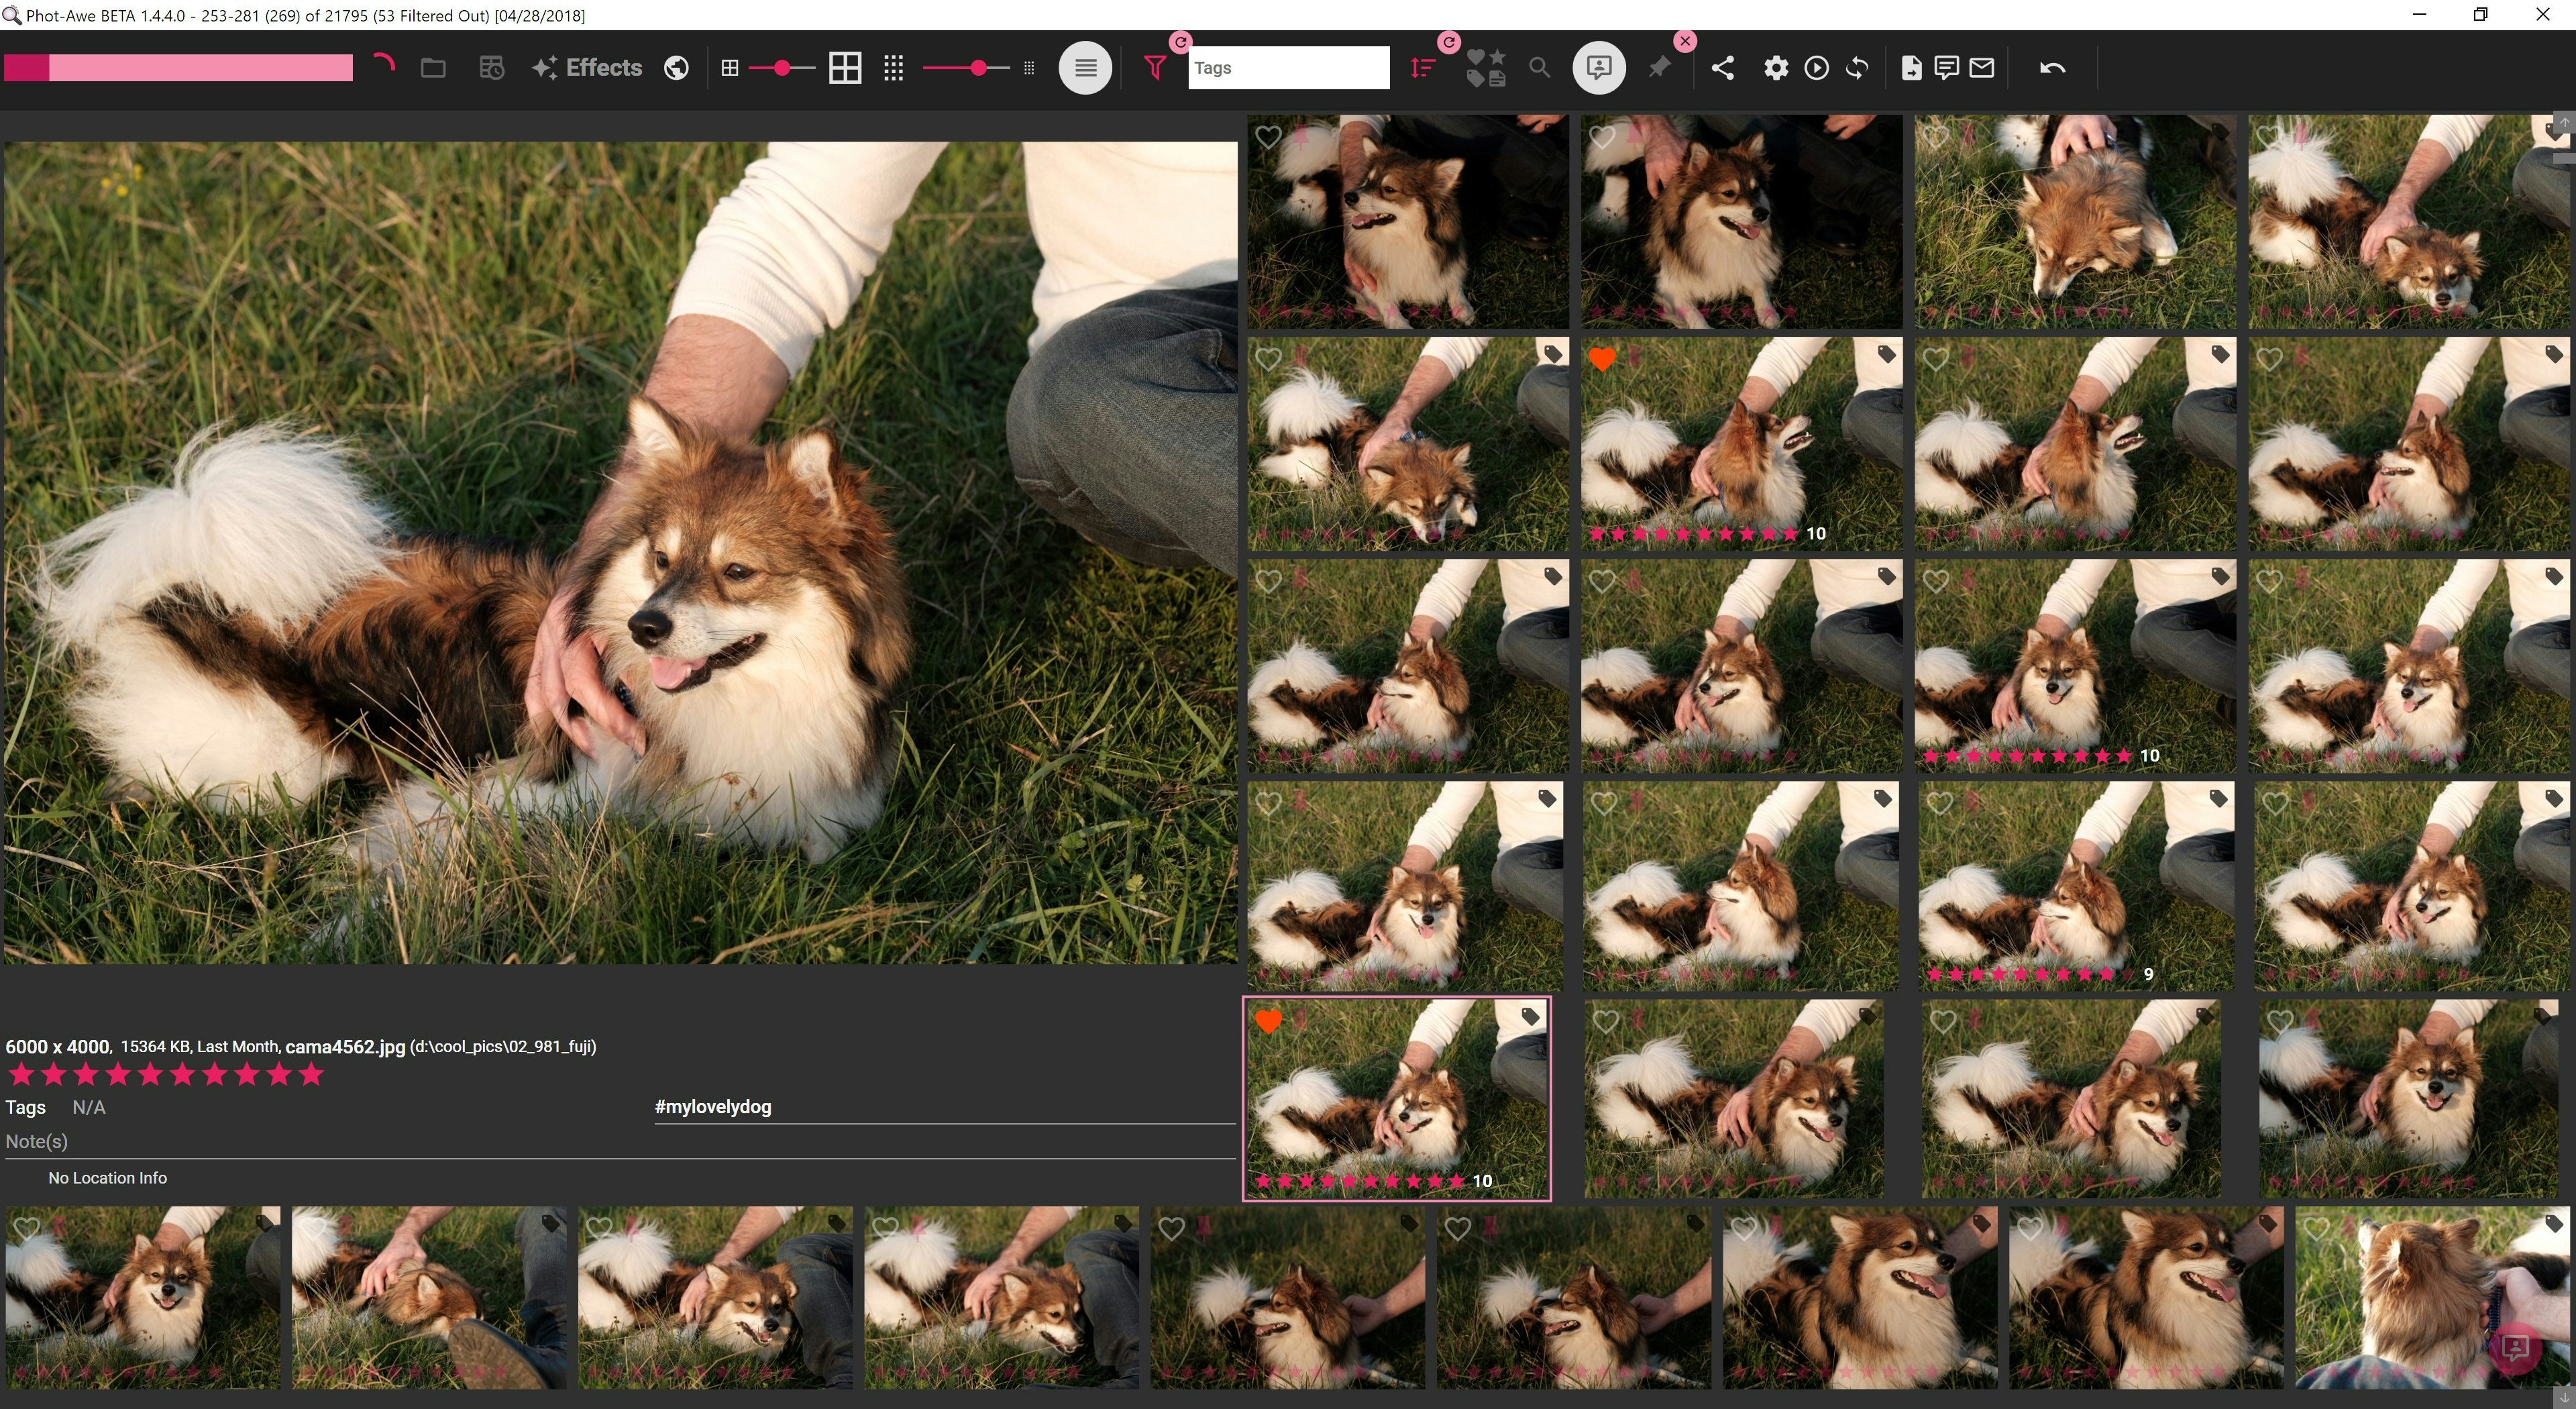Click the rotate/sync arrows icon
Screen dimensions: 2576x1409
coord(1857,68)
